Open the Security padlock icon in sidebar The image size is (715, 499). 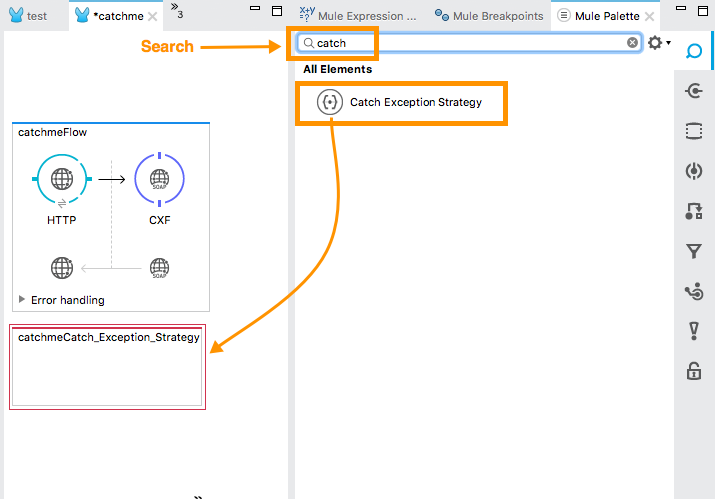pos(693,372)
